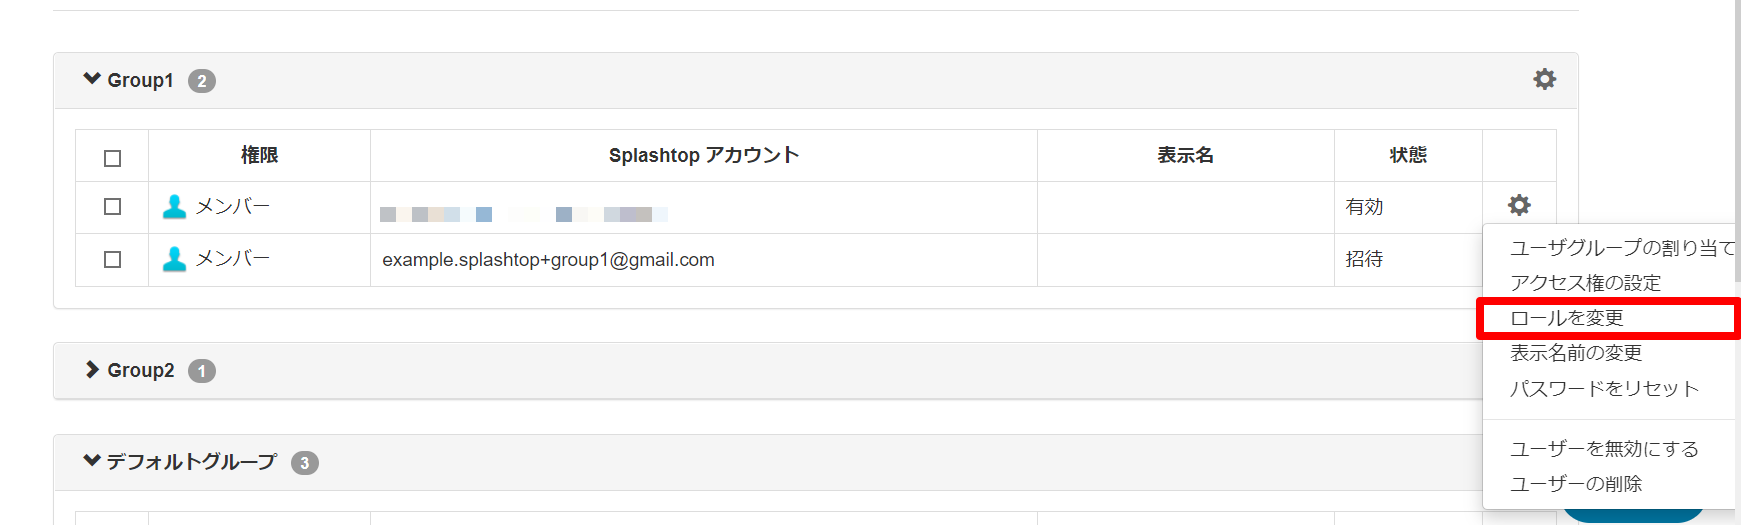The height and width of the screenshot is (525, 1741).
Task: Click the member icon in the first row
Action: pyautogui.click(x=174, y=206)
